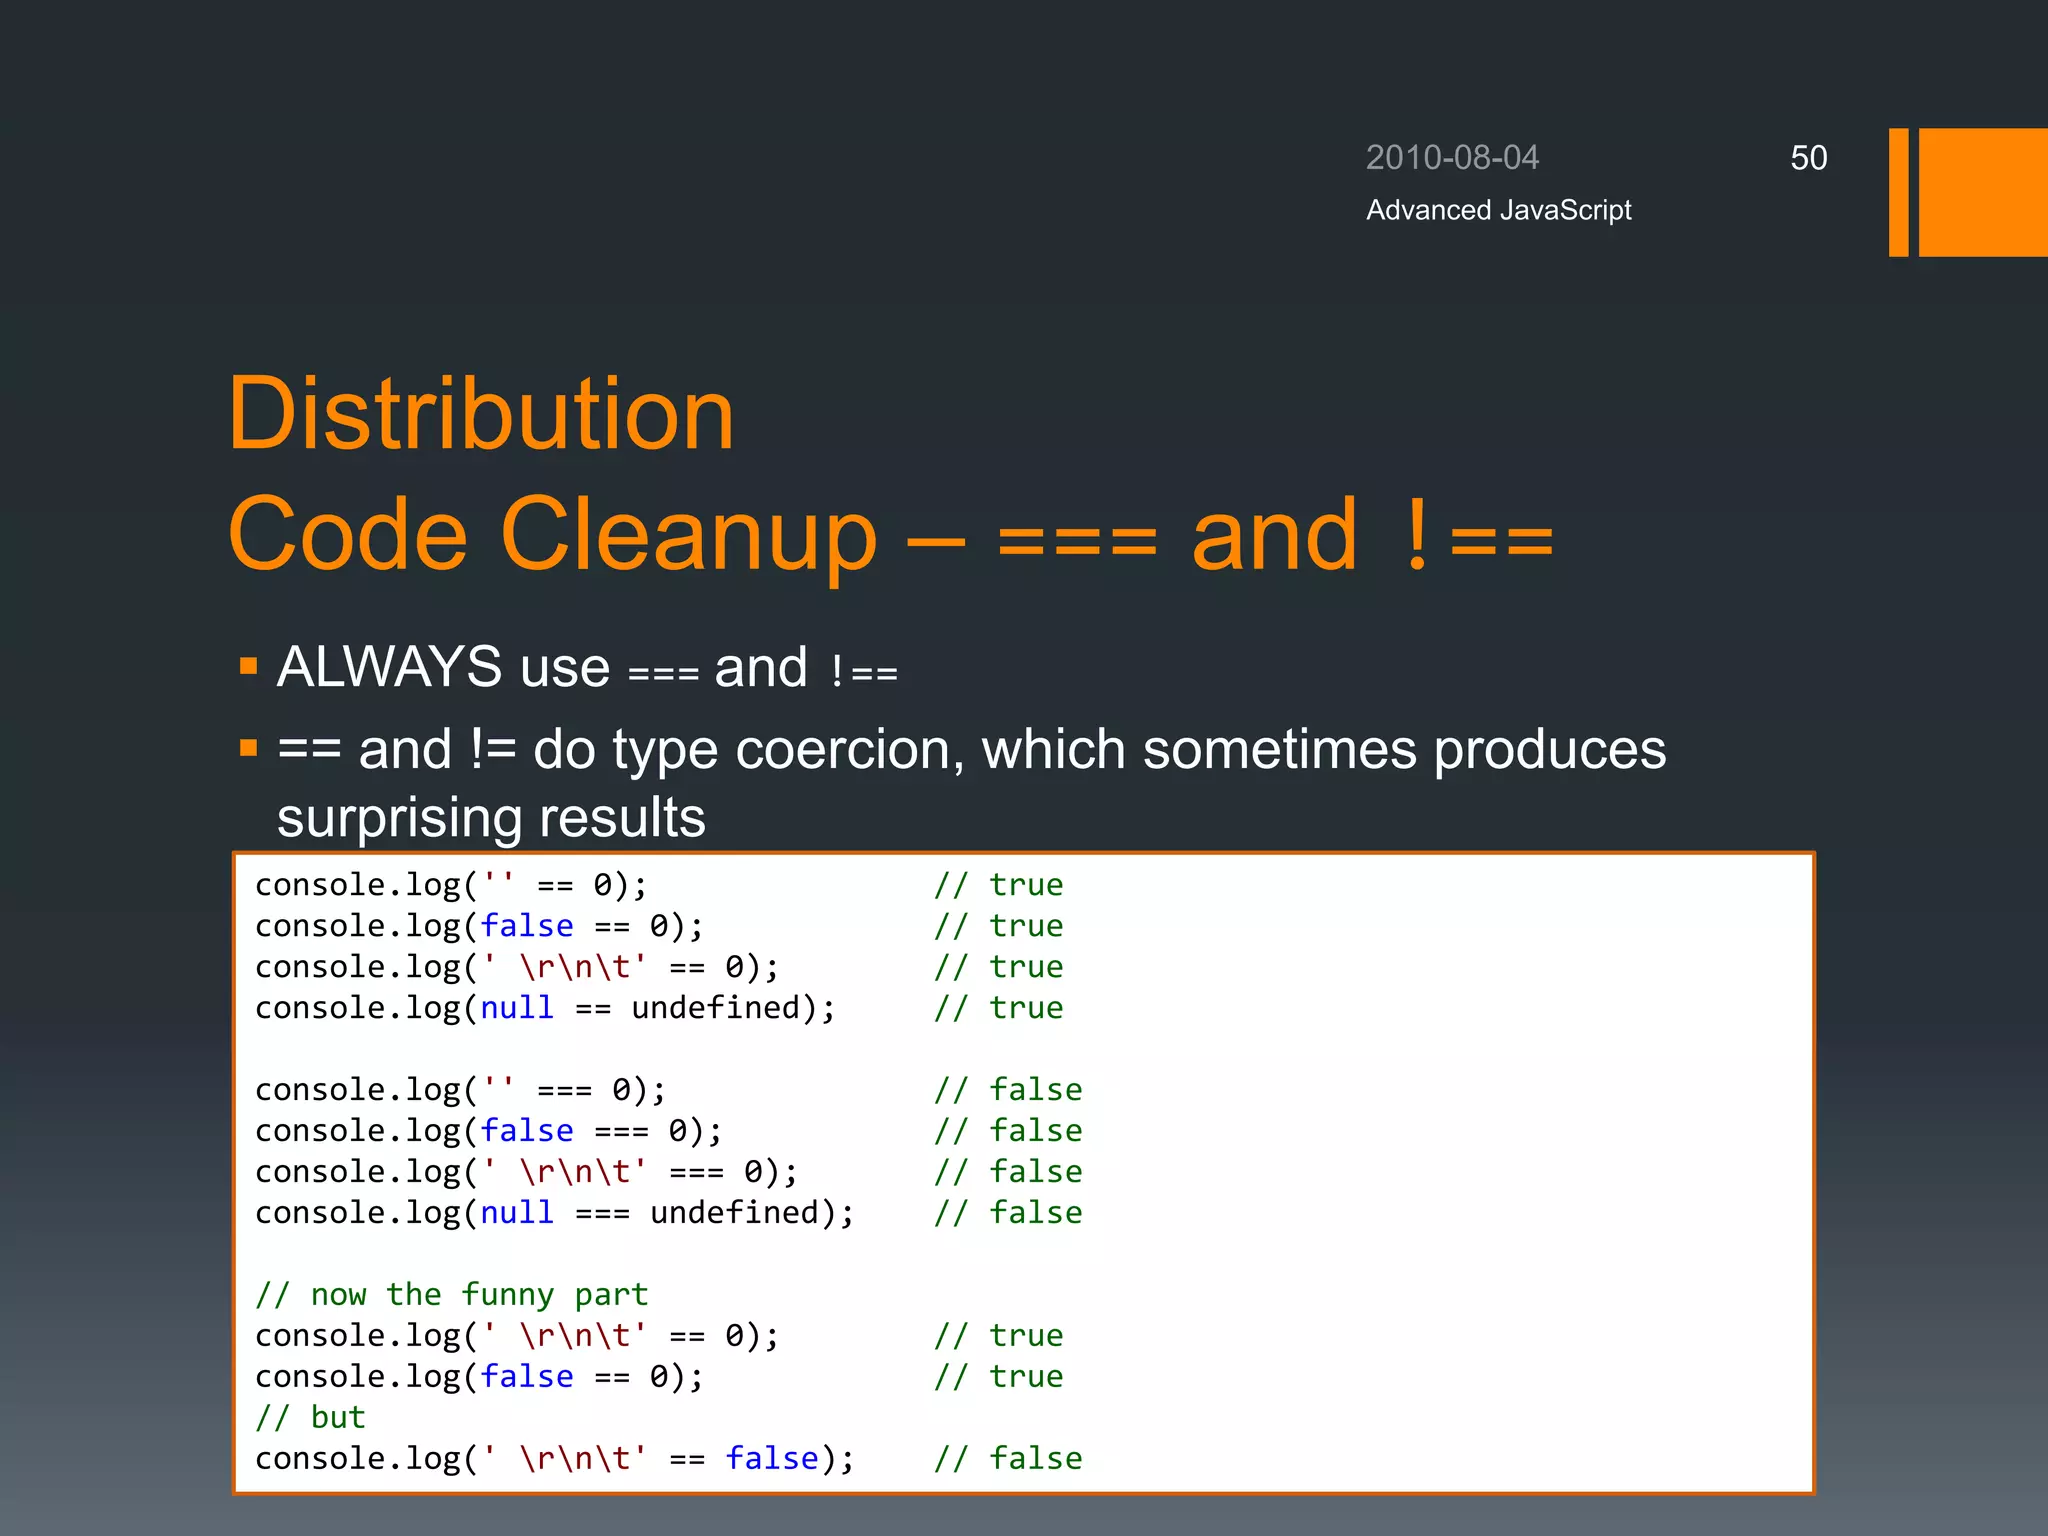Select the ALWAYS use === and !== text
The height and width of the screenshot is (1536, 2048).
click(587, 668)
